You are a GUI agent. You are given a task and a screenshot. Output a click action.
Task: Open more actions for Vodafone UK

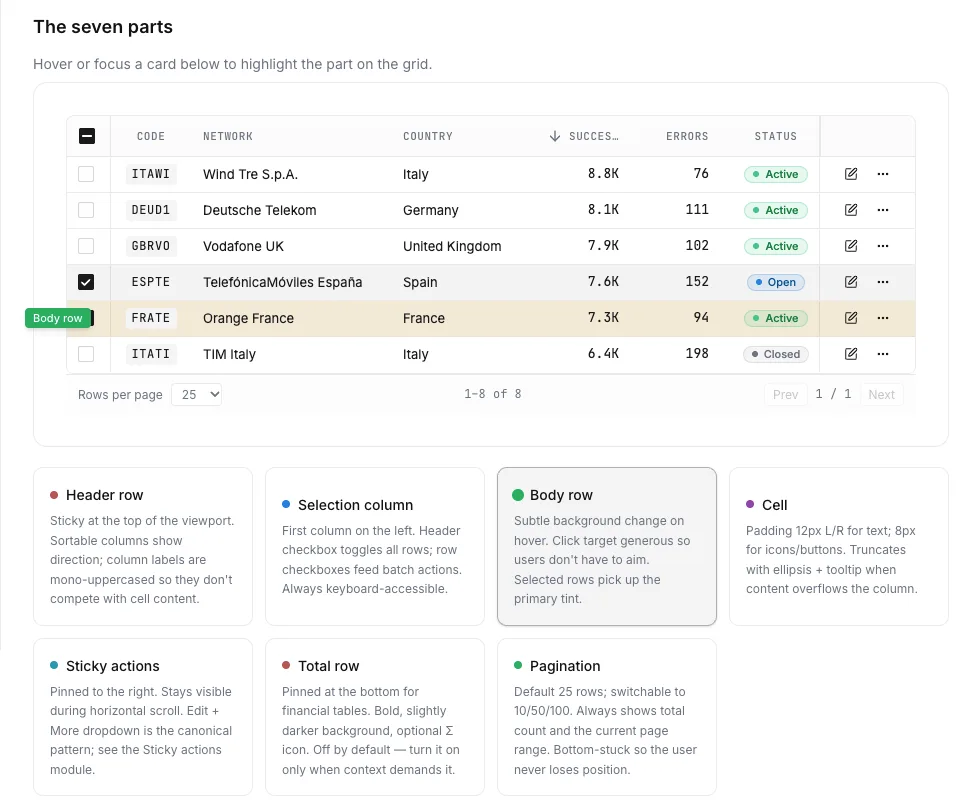(883, 246)
